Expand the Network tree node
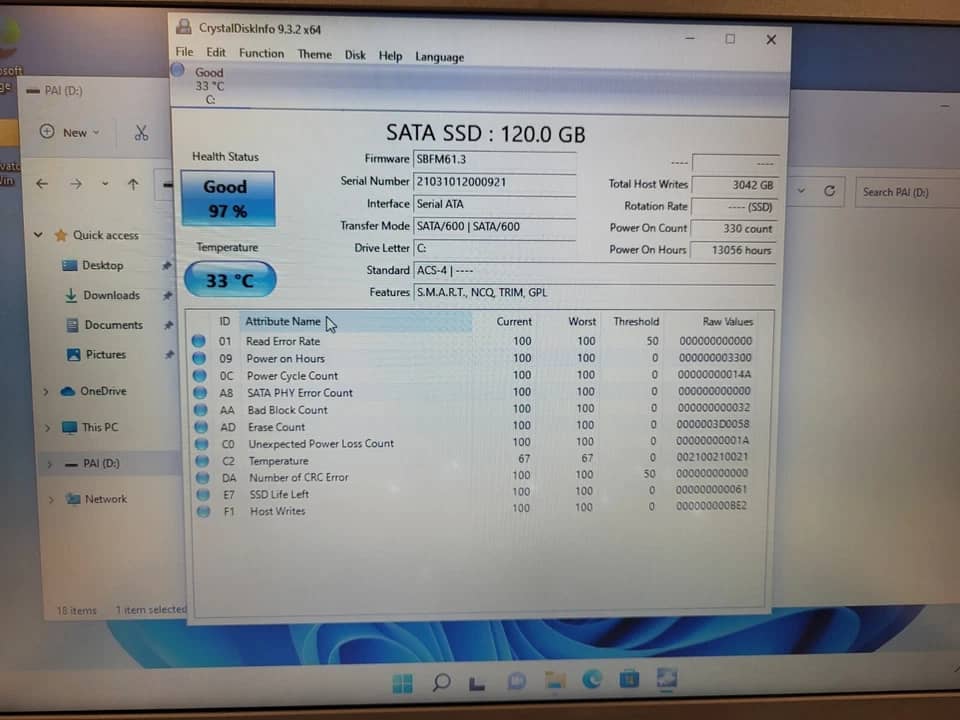The image size is (960, 720). coord(51,500)
